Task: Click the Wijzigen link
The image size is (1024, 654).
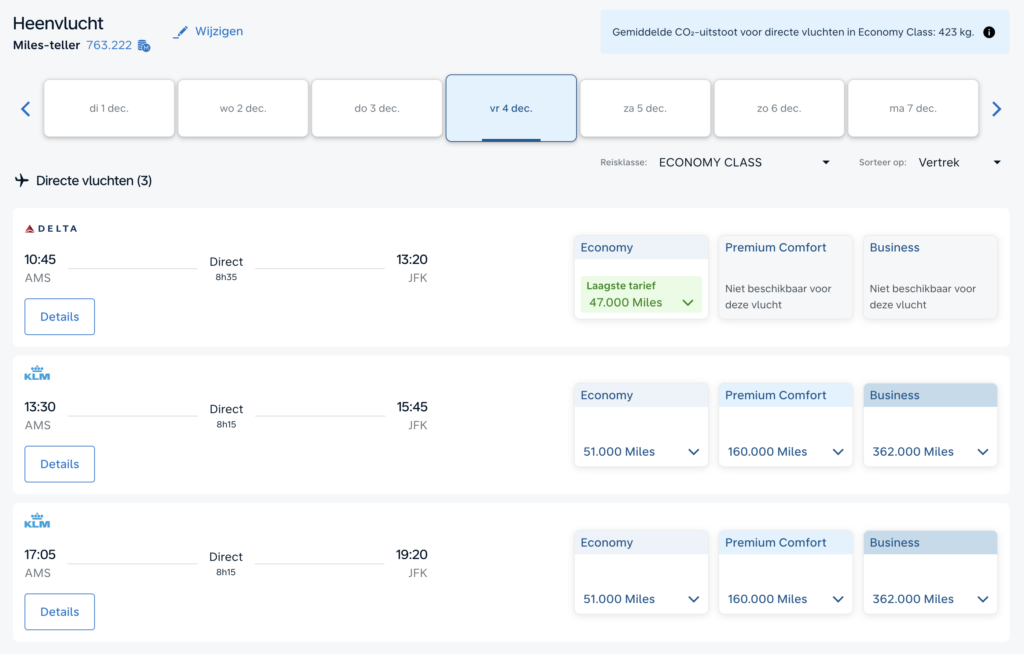Action: 219,31
